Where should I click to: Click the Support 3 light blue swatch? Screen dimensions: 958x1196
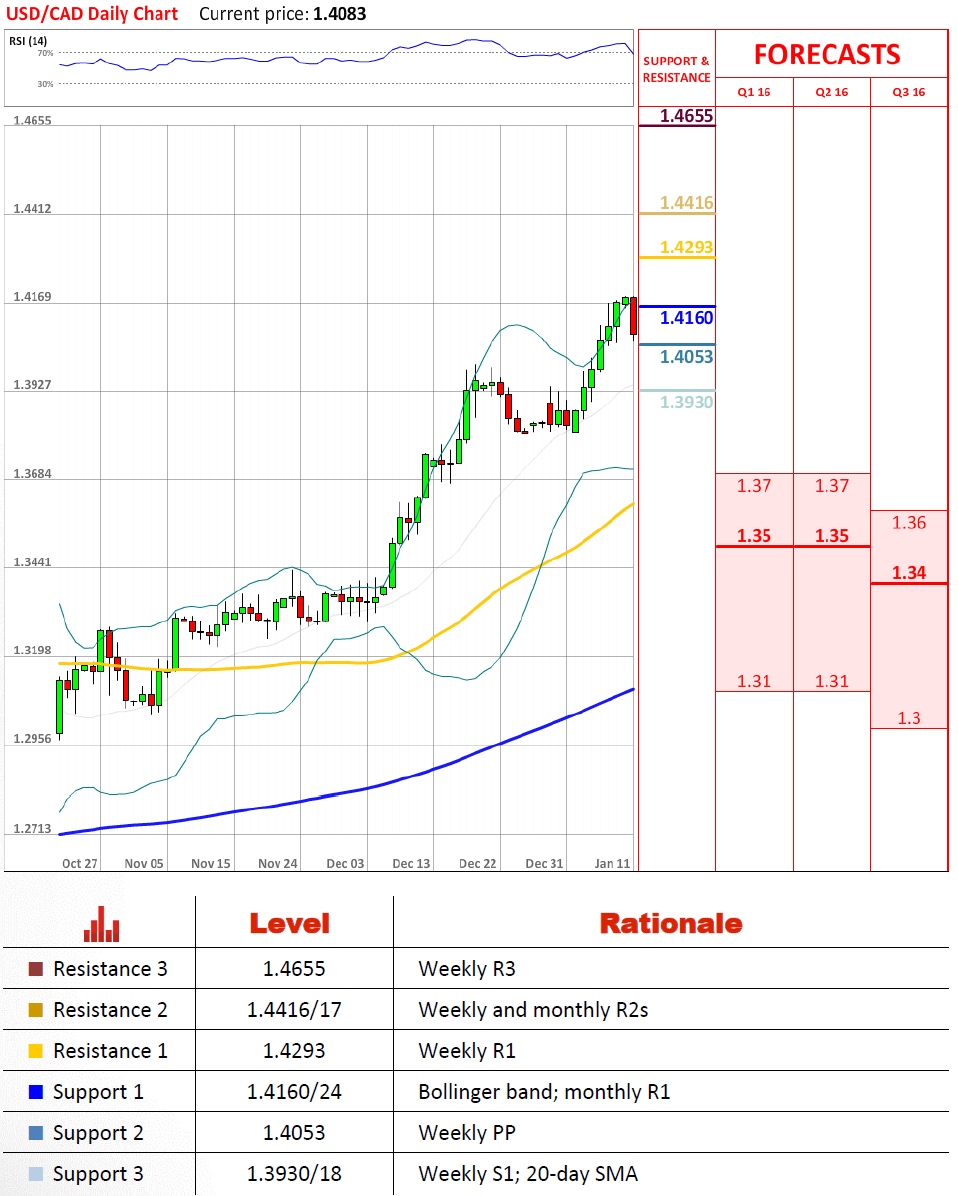point(36,1174)
